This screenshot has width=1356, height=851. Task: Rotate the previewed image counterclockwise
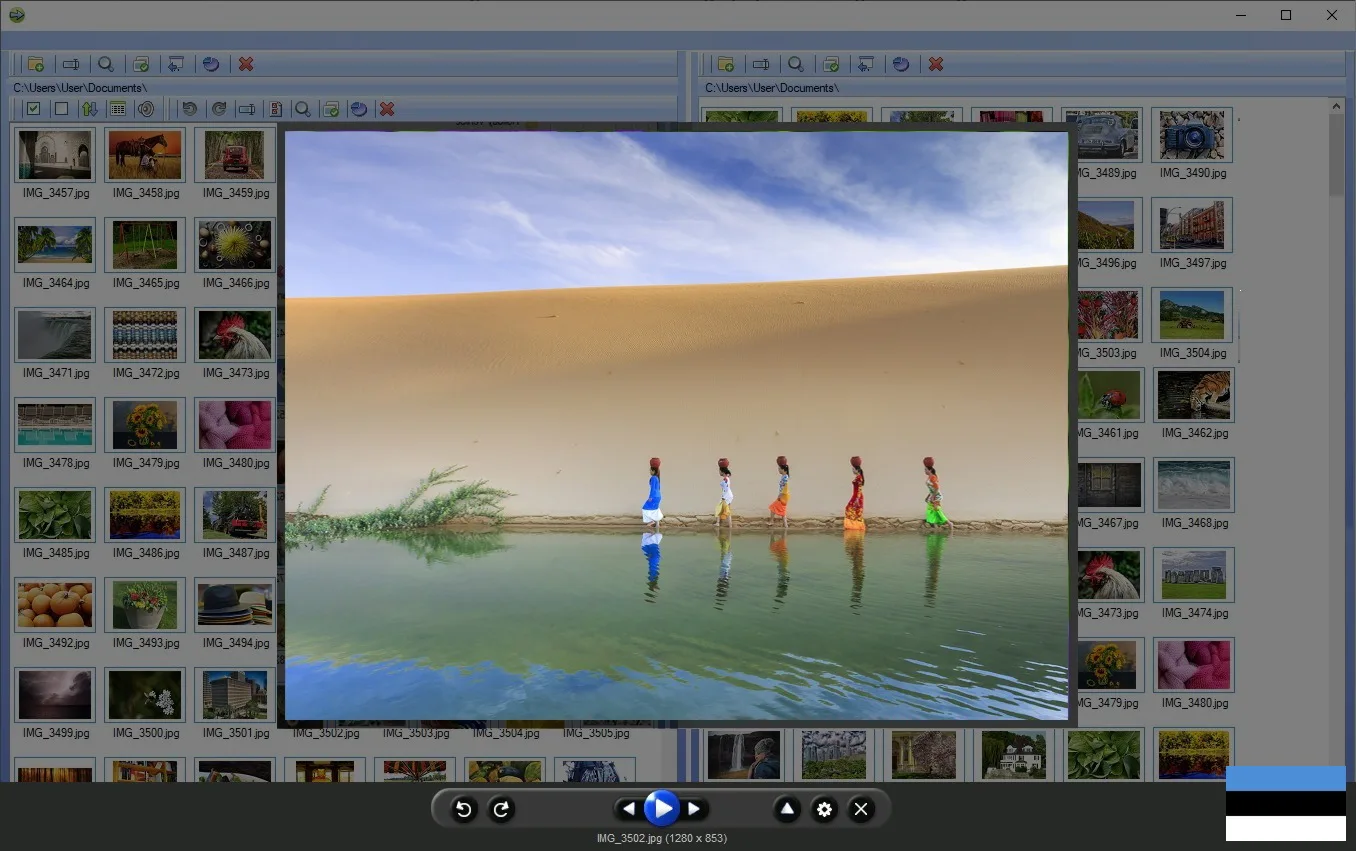pyautogui.click(x=464, y=809)
